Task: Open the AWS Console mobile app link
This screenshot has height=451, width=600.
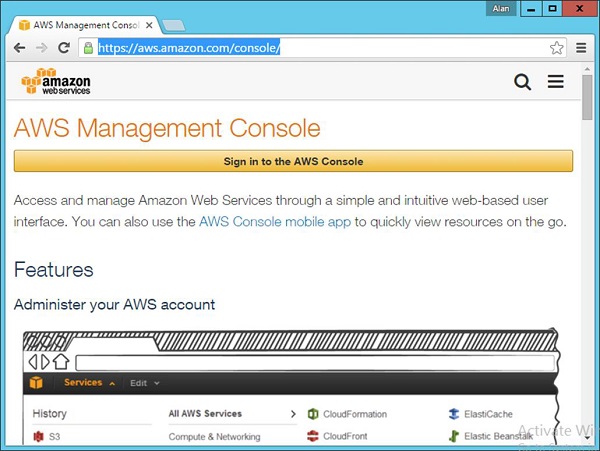Action: coord(274,222)
